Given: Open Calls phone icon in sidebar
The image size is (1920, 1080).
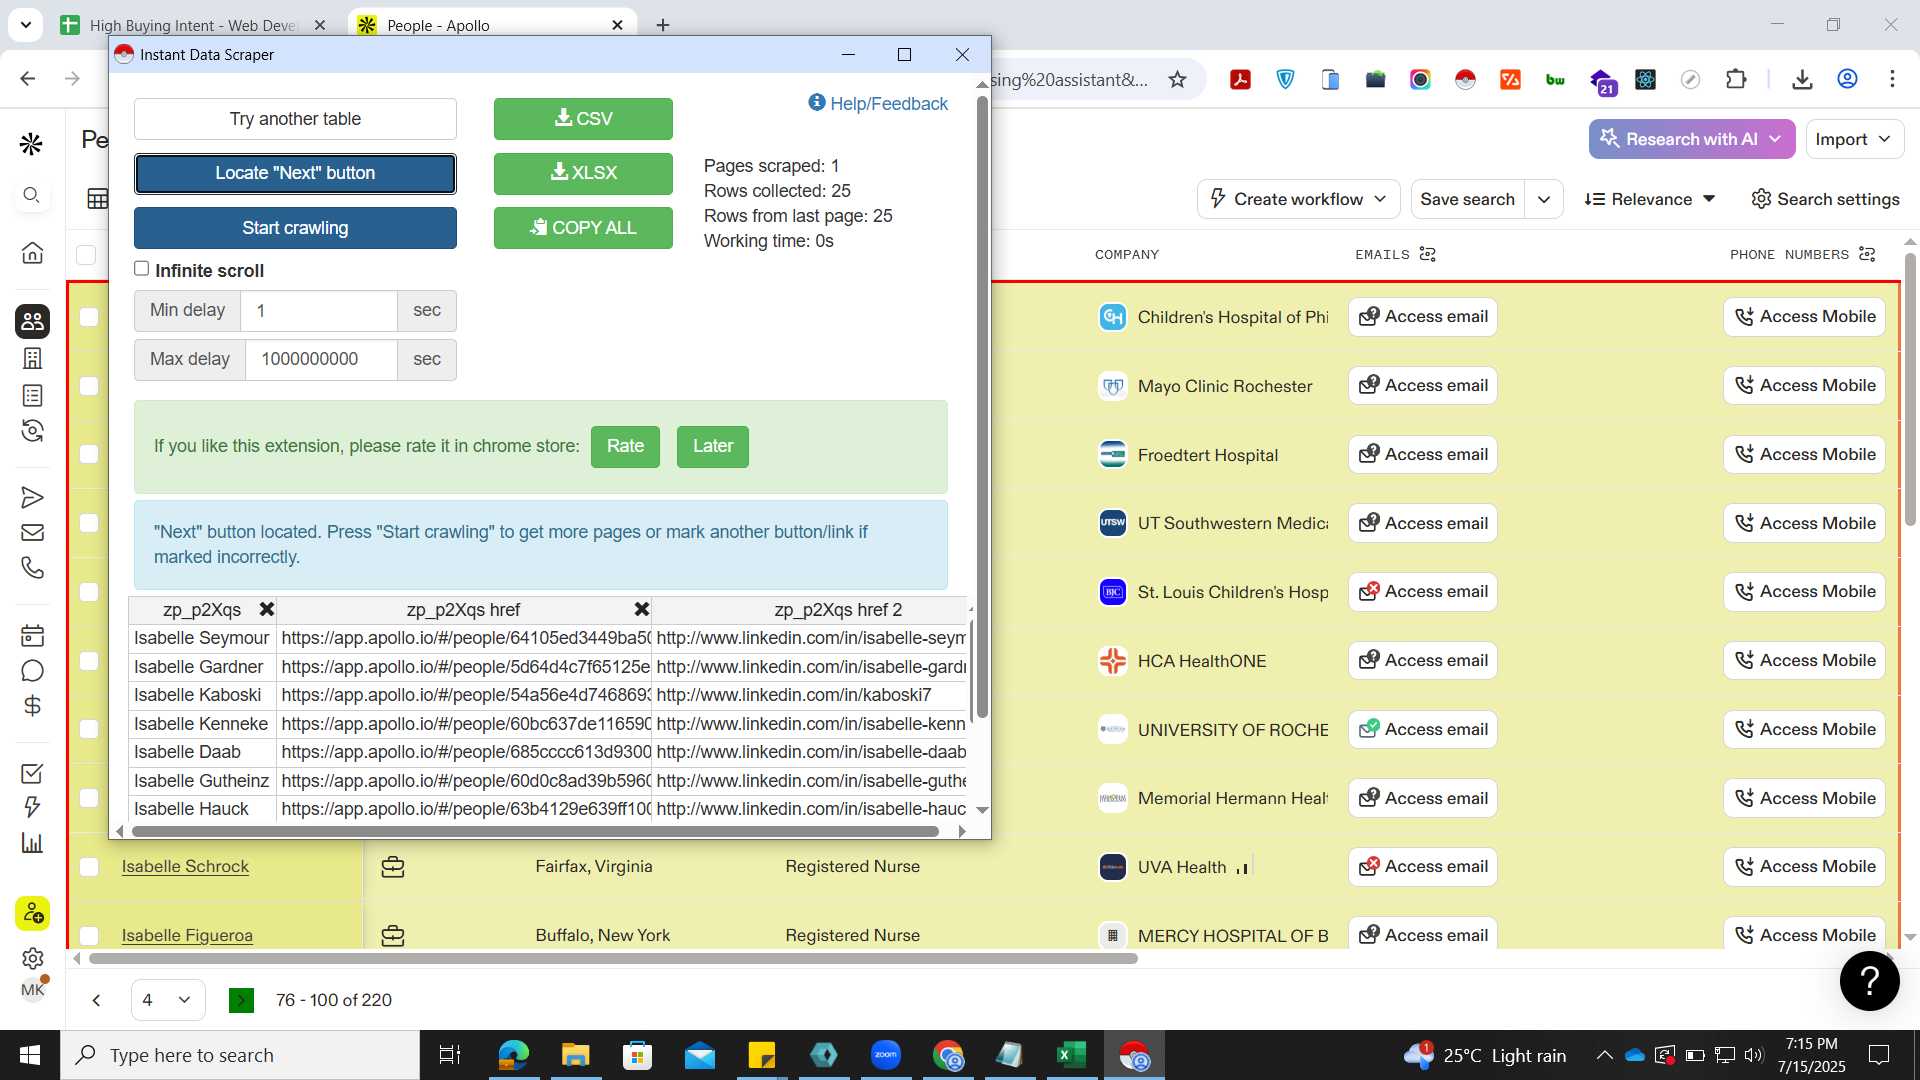Looking at the screenshot, I should 32,568.
